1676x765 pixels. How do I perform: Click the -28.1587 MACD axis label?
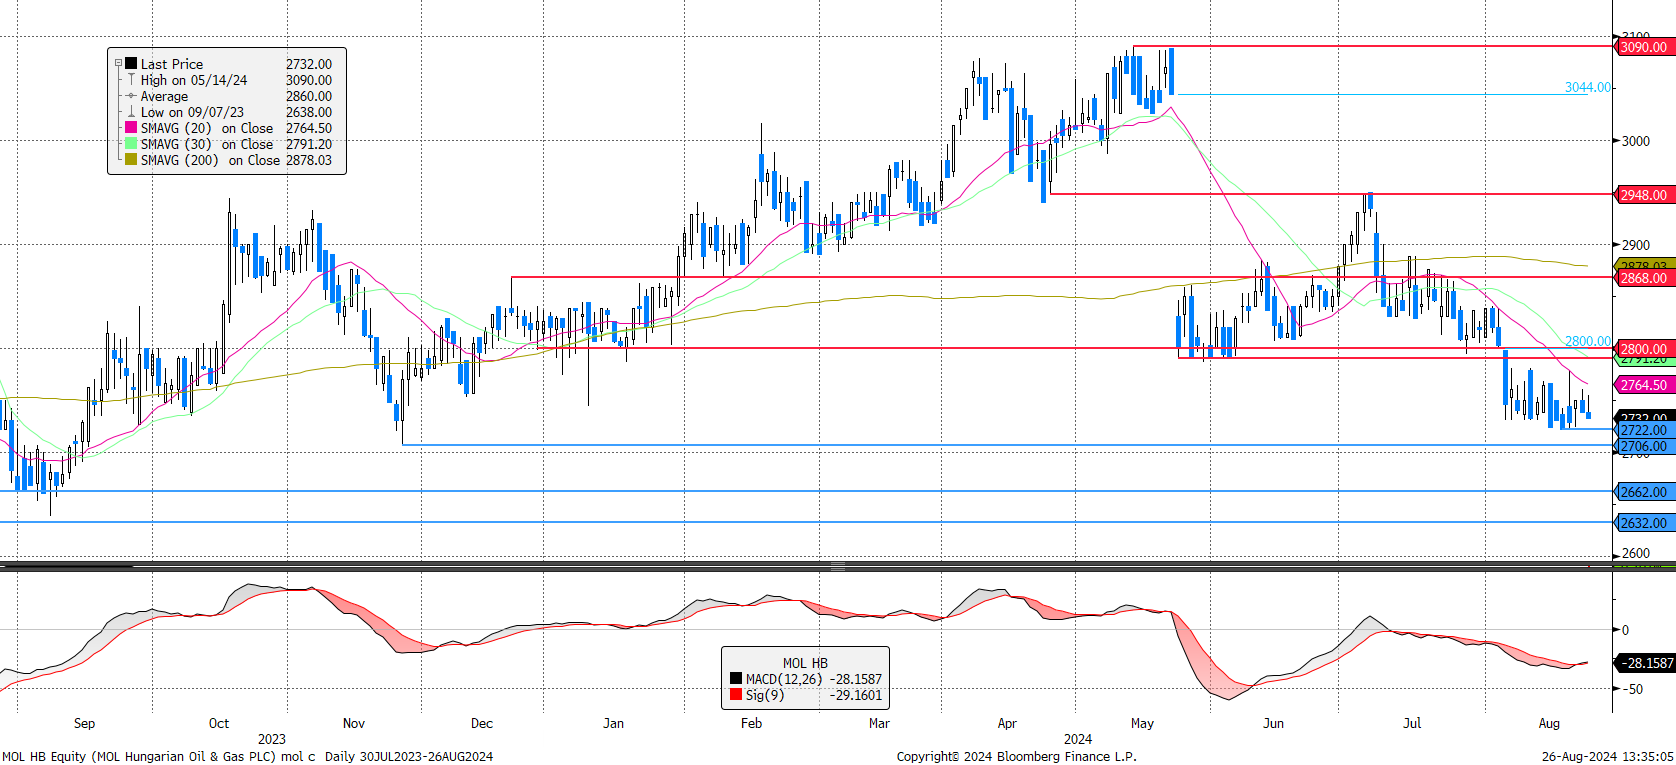pyautogui.click(x=1645, y=663)
